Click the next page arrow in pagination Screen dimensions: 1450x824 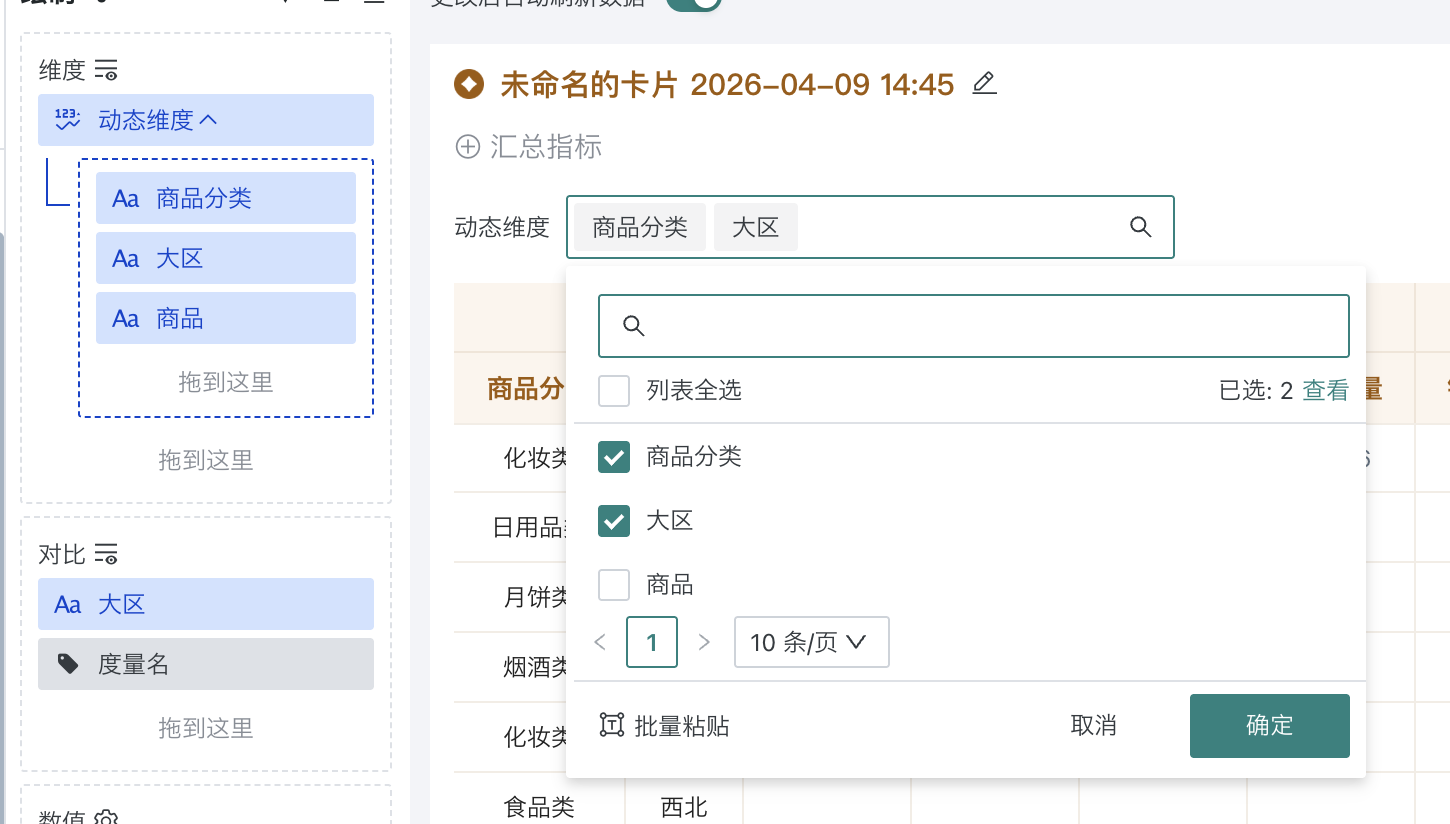pyautogui.click(x=706, y=642)
